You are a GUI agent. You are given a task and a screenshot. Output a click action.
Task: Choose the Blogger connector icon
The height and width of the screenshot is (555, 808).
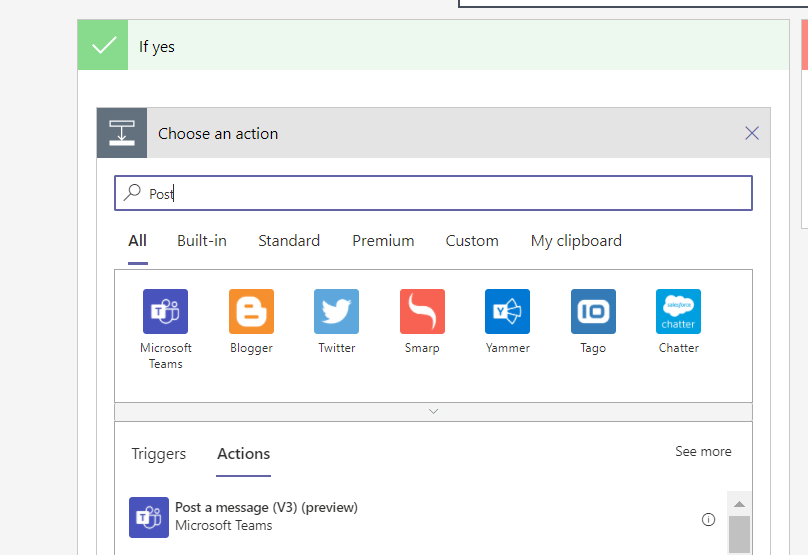pos(251,312)
